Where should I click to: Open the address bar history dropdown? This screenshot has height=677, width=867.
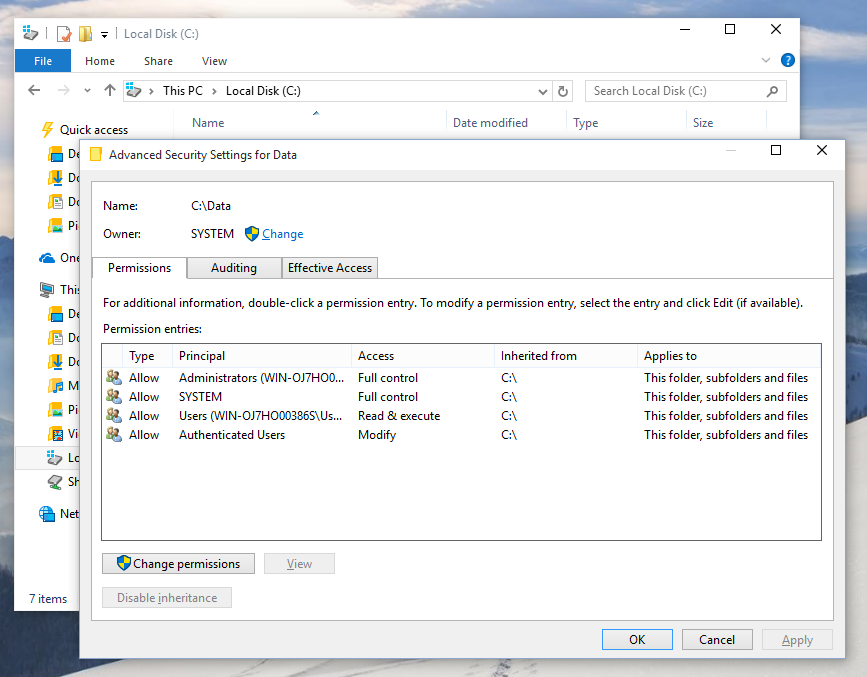tap(543, 90)
